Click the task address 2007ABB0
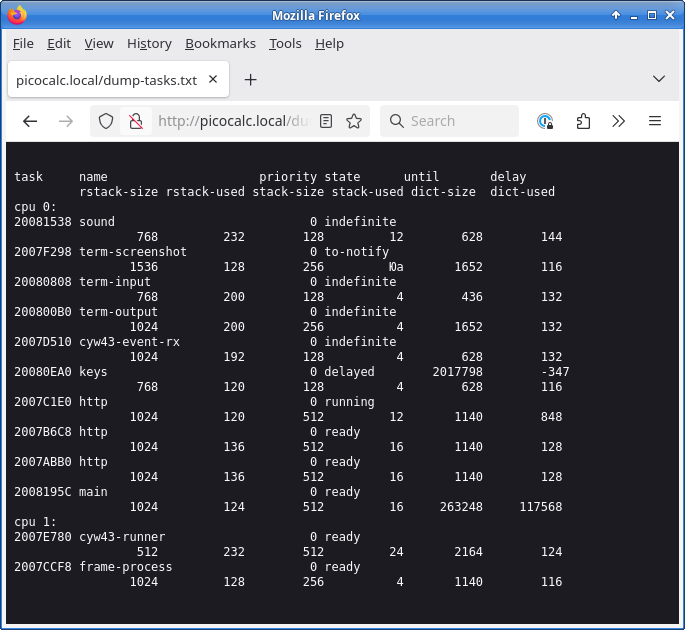The image size is (685, 630). 43,462
